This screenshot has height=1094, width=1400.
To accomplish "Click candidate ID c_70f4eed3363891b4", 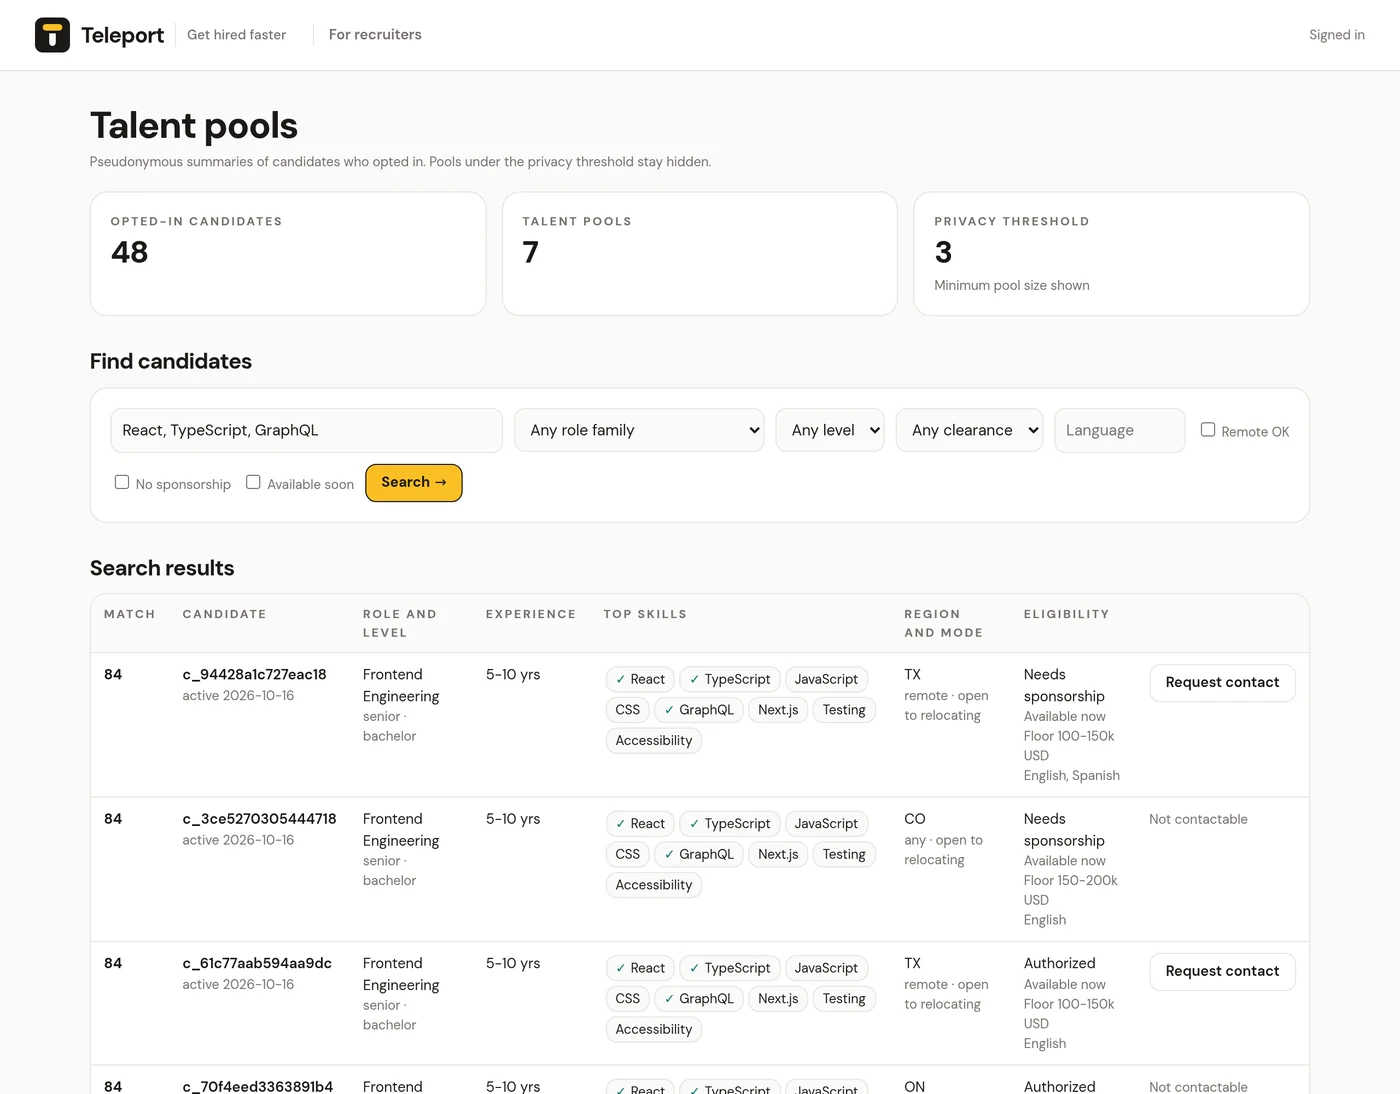I will coord(258,1086).
